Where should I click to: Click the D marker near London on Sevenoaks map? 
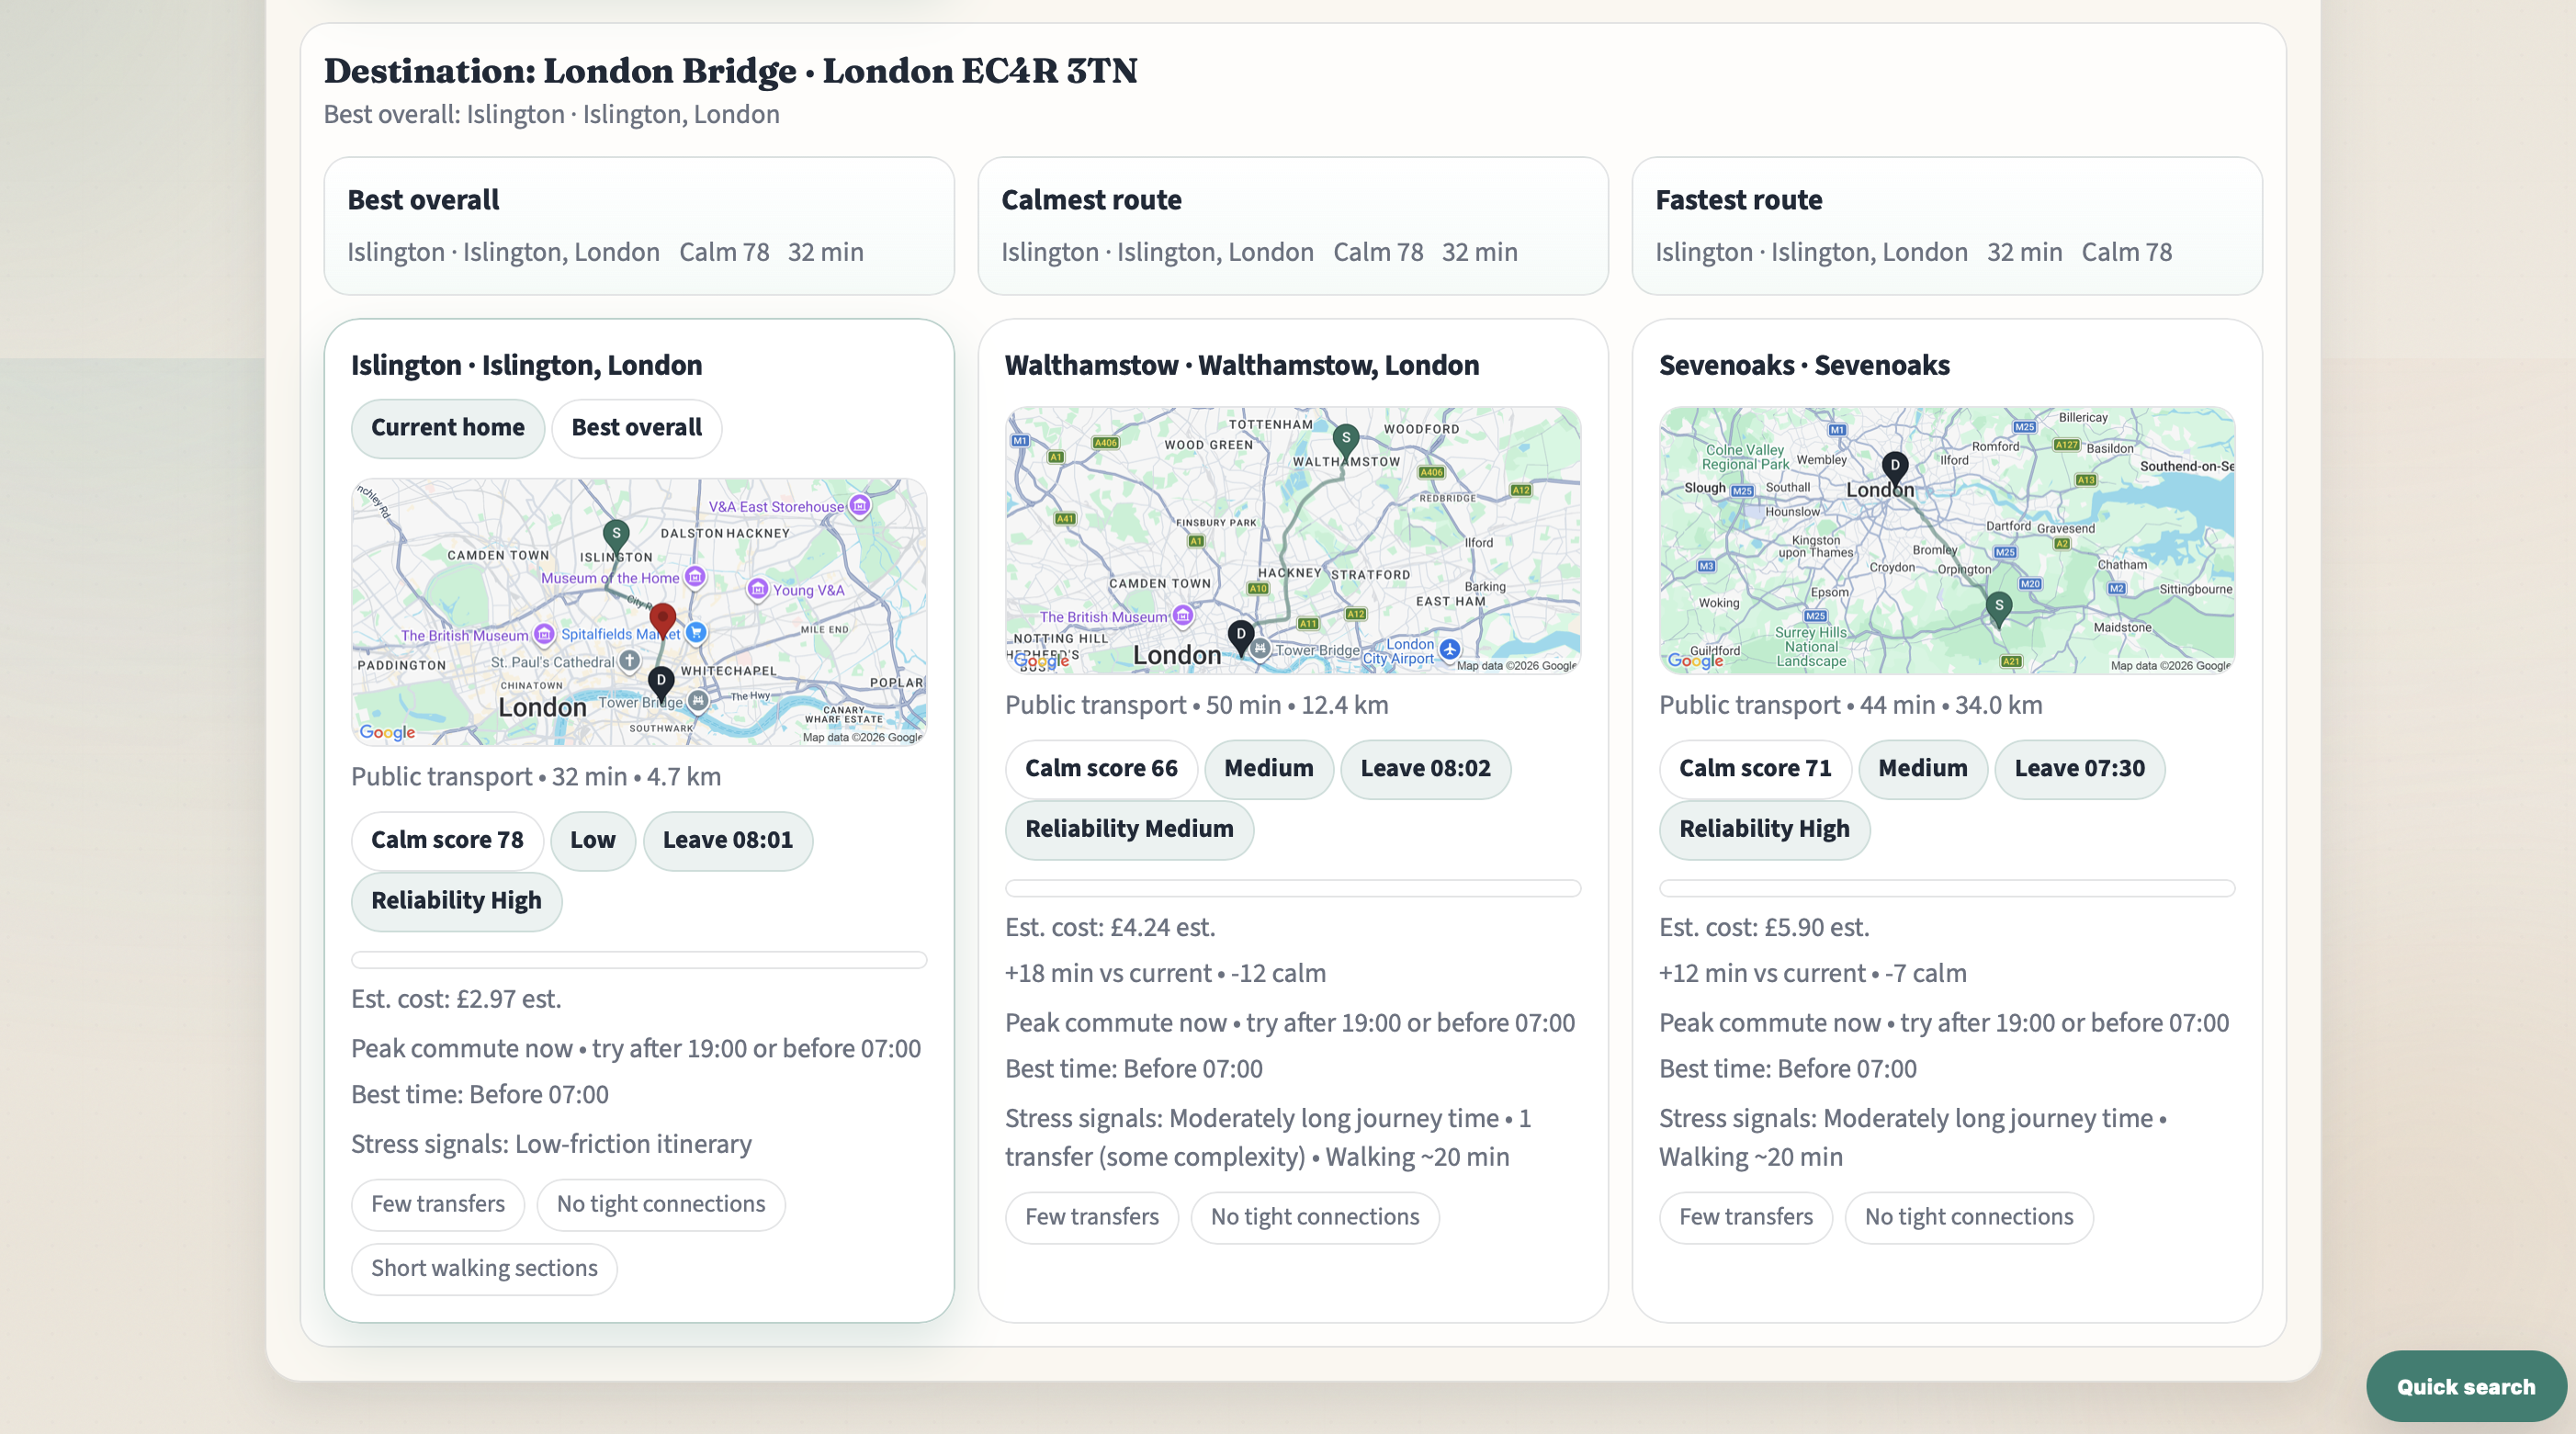tap(1895, 465)
